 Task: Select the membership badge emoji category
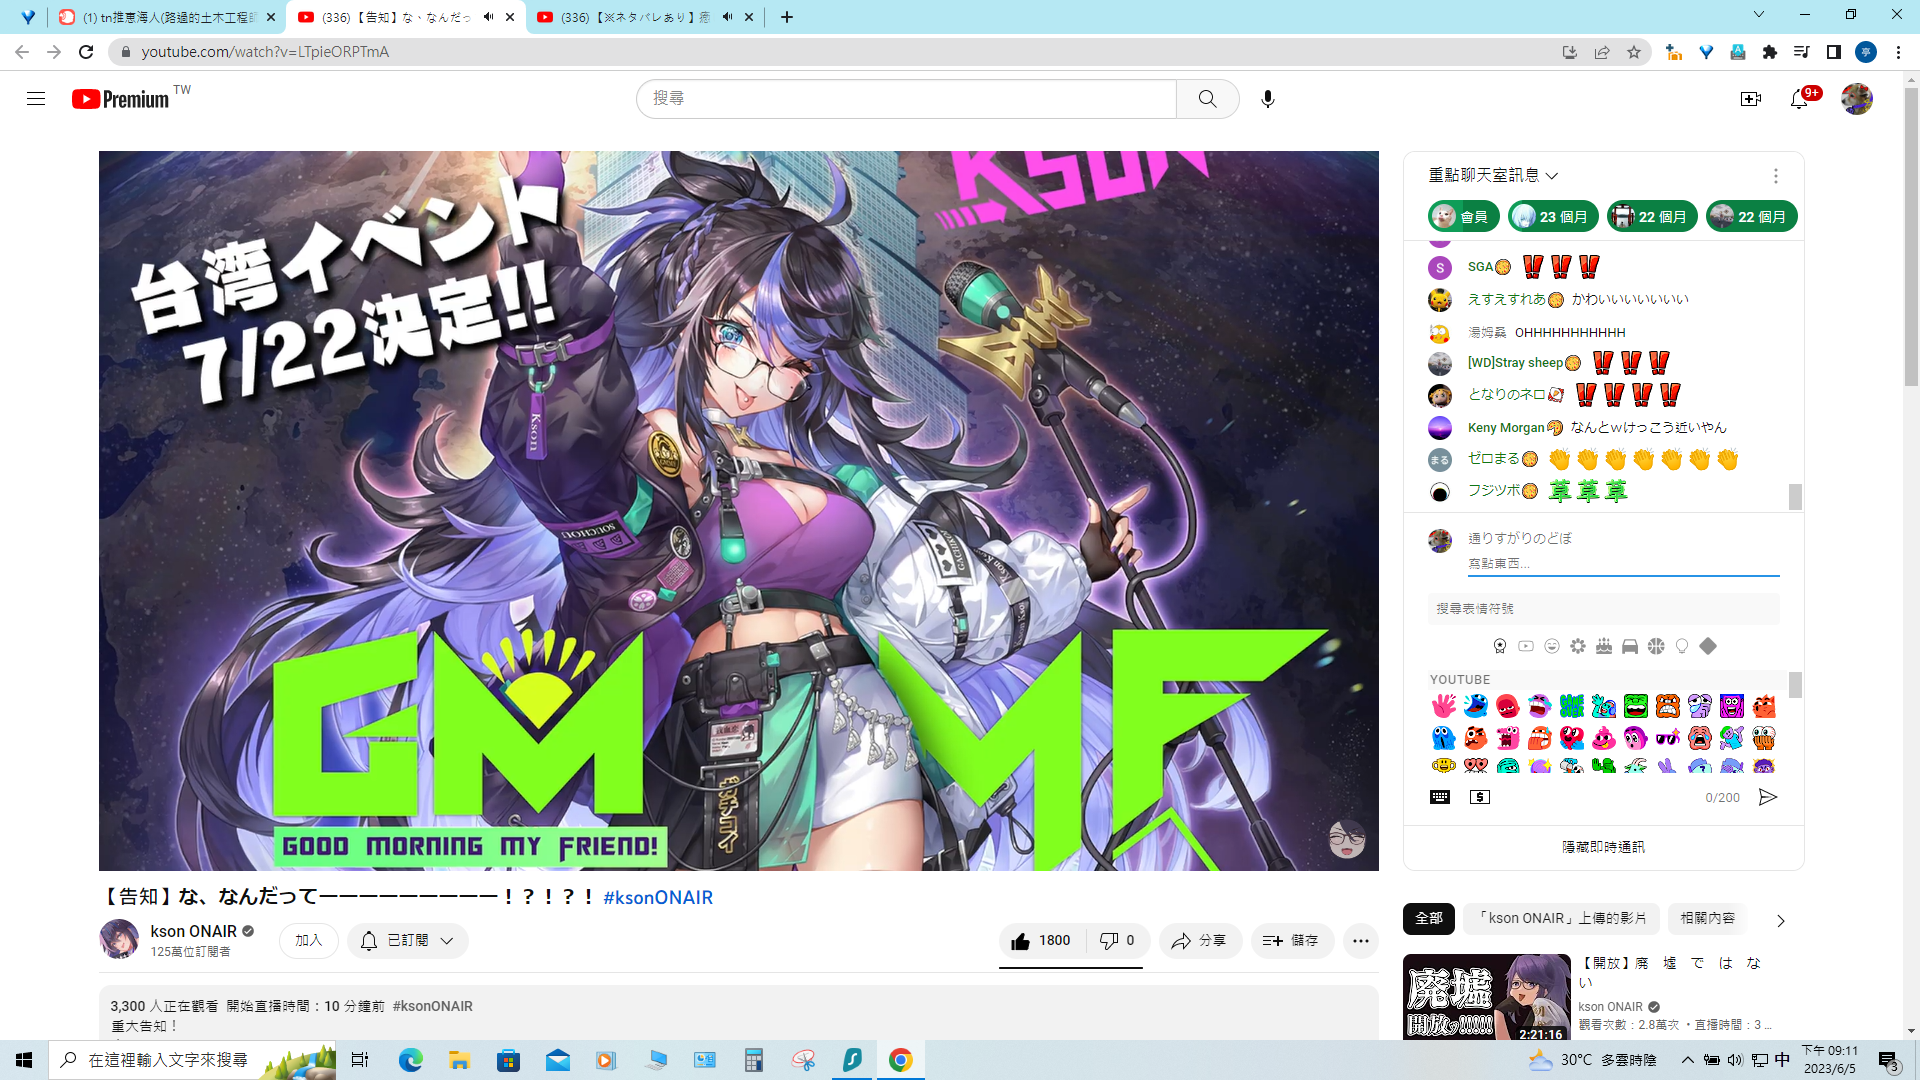(1500, 646)
